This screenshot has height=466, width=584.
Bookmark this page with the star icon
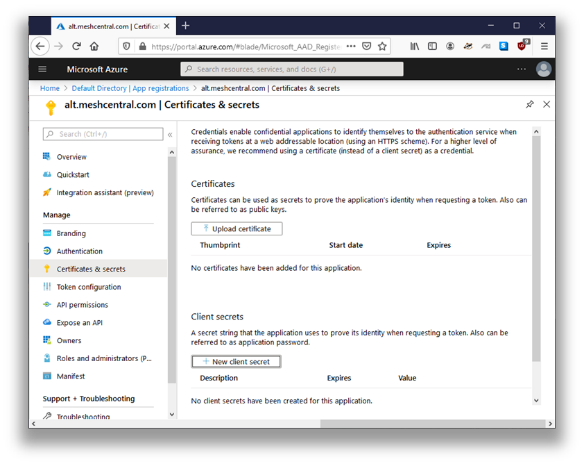point(382,46)
